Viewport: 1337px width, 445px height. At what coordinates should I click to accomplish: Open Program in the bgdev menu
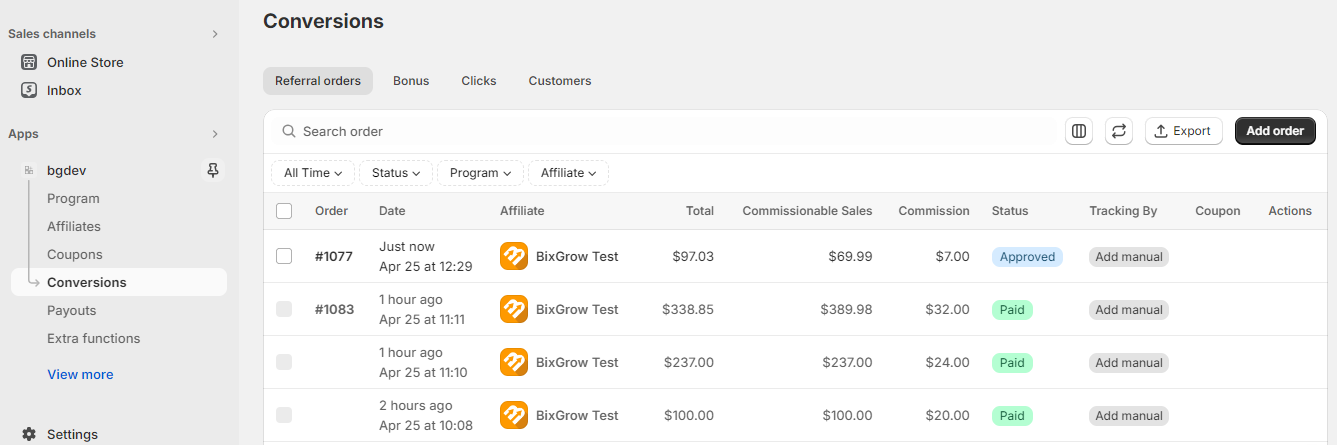(x=73, y=198)
